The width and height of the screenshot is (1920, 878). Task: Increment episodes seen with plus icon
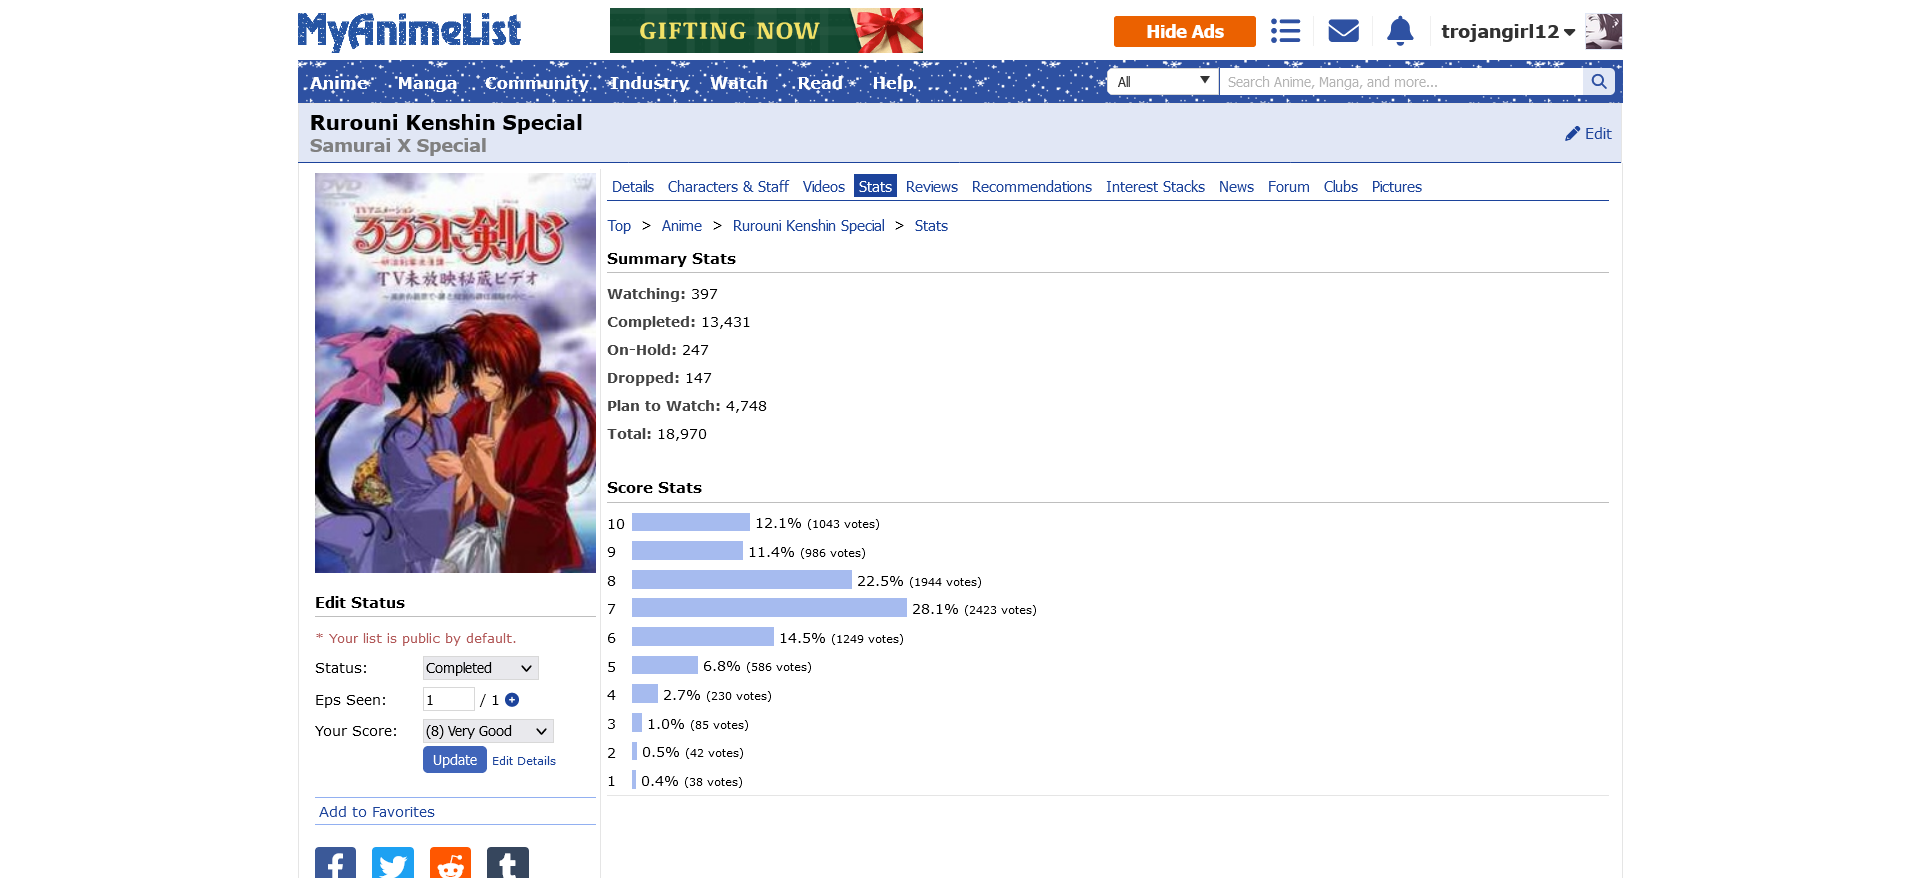tap(512, 700)
